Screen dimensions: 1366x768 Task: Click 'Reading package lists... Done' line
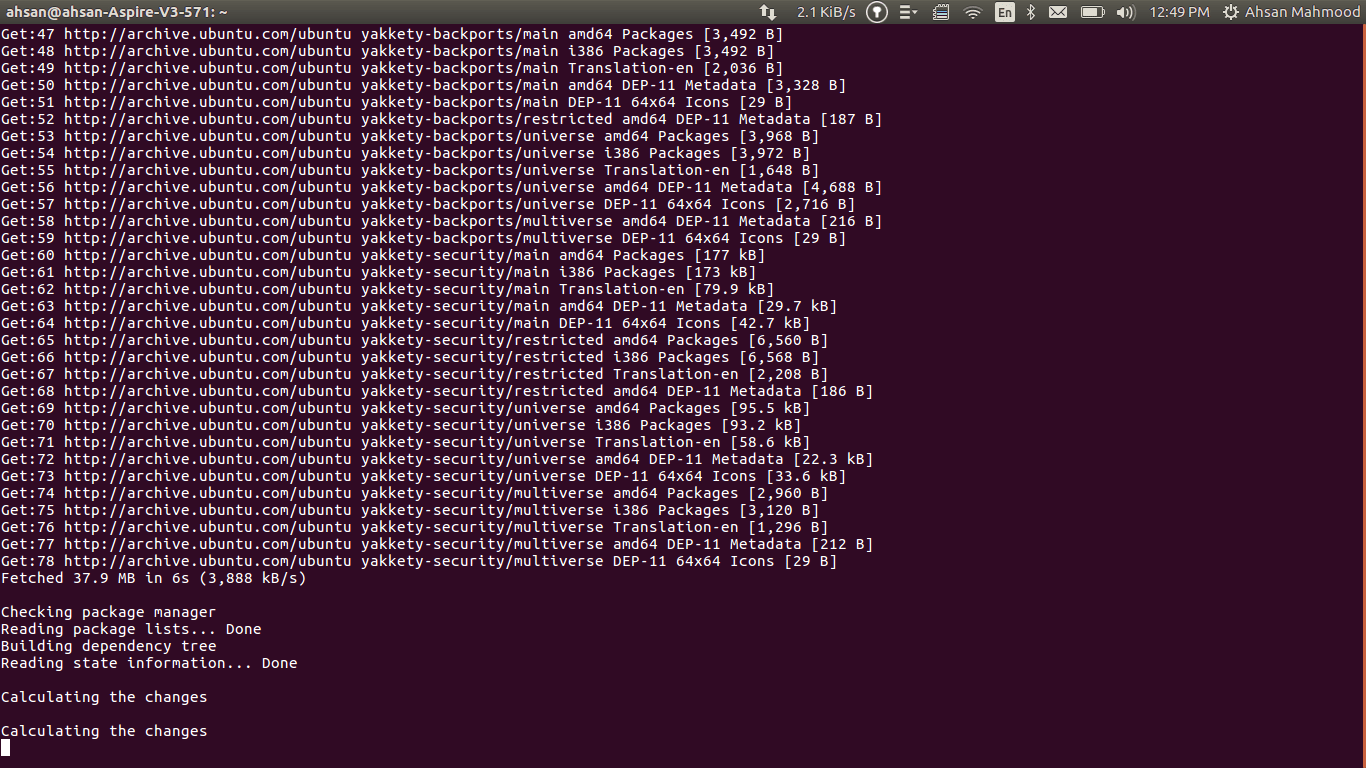click(x=131, y=629)
